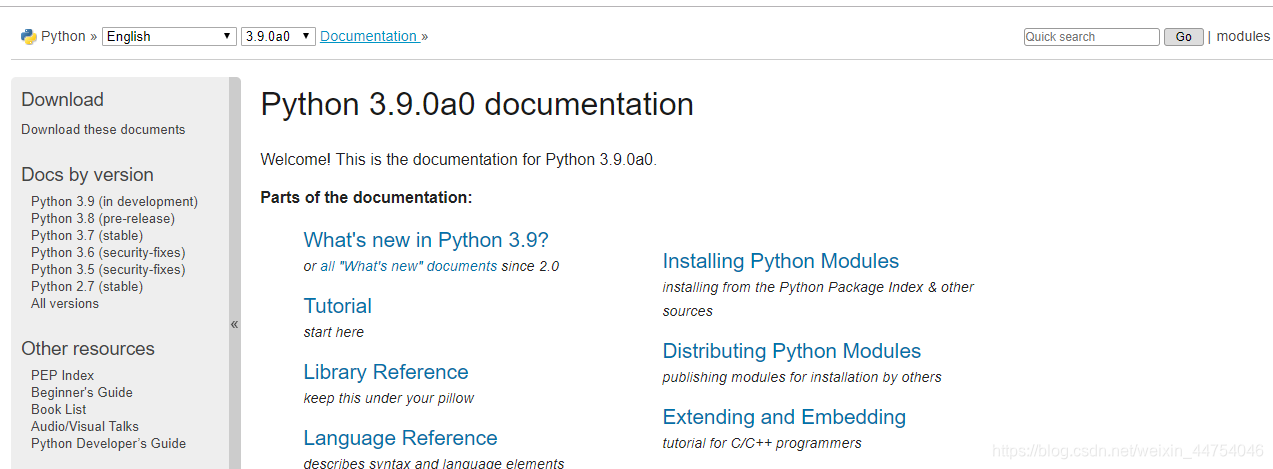Open the Tutorial link
The image size is (1273, 469).
(338, 306)
